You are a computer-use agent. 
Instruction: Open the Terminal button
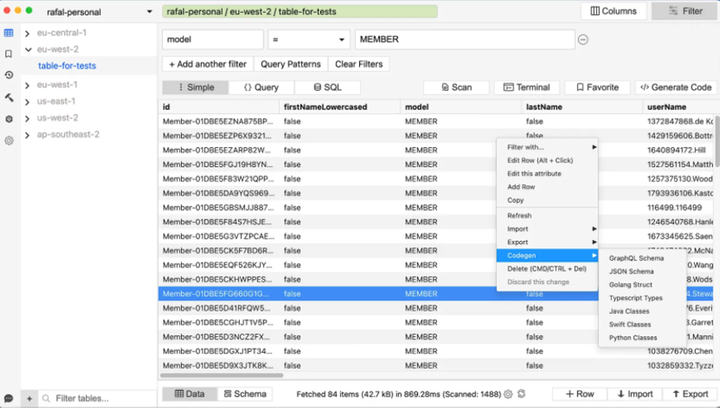click(527, 87)
